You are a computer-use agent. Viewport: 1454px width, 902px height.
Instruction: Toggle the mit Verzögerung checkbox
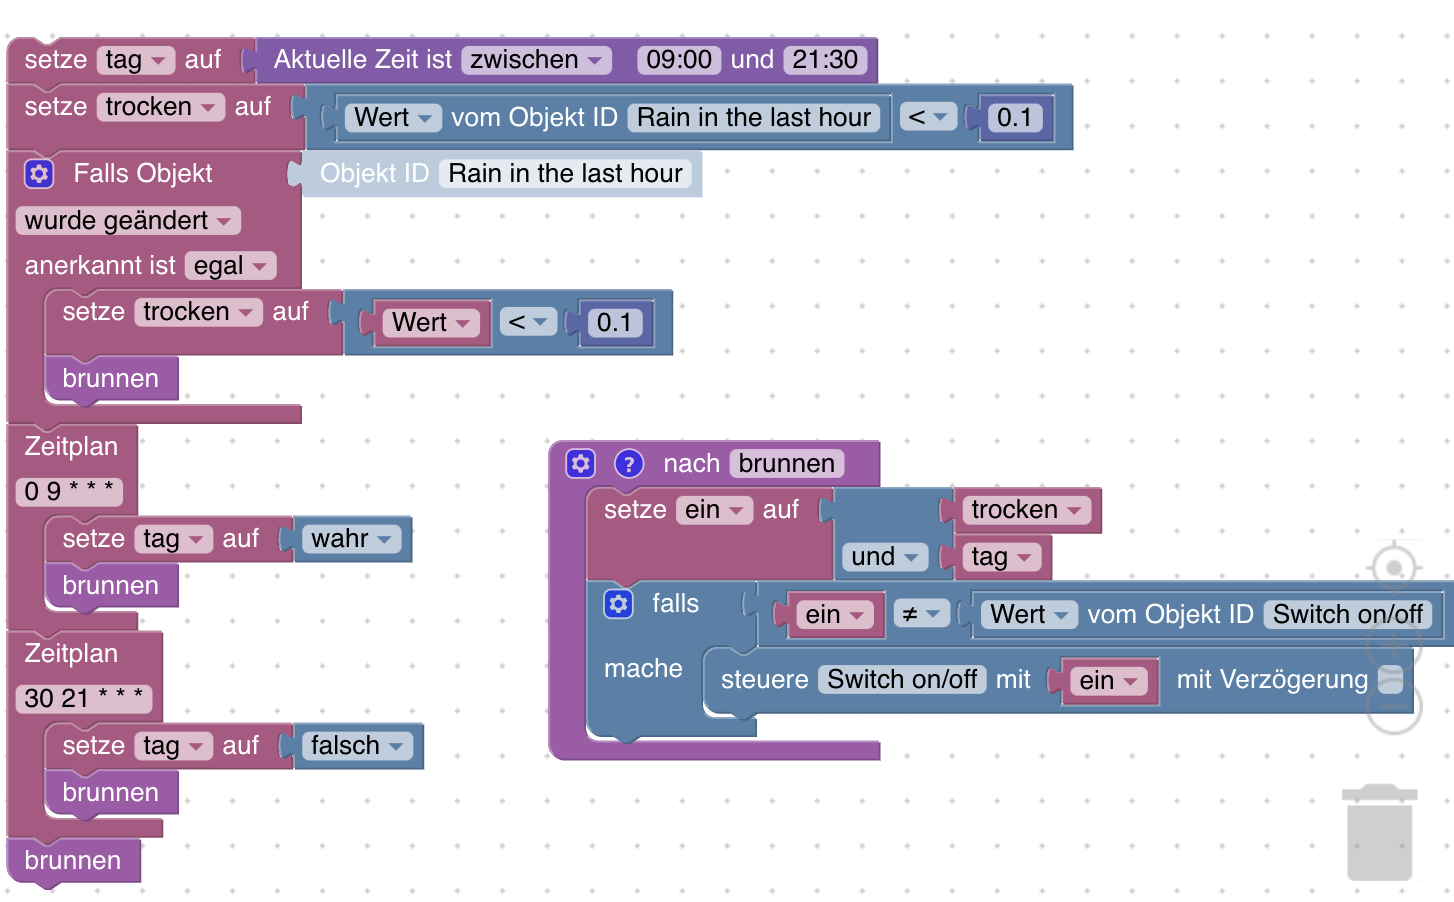pyautogui.click(x=1391, y=680)
